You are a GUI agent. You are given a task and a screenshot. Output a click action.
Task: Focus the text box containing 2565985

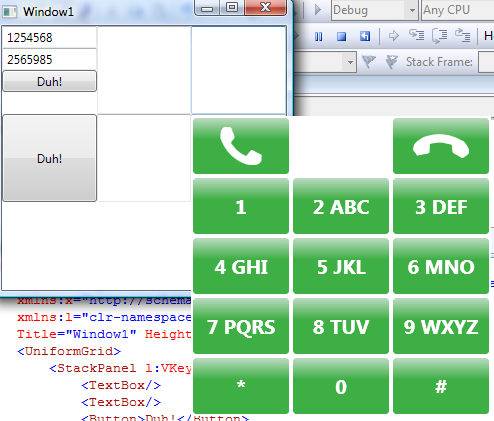coord(49,59)
